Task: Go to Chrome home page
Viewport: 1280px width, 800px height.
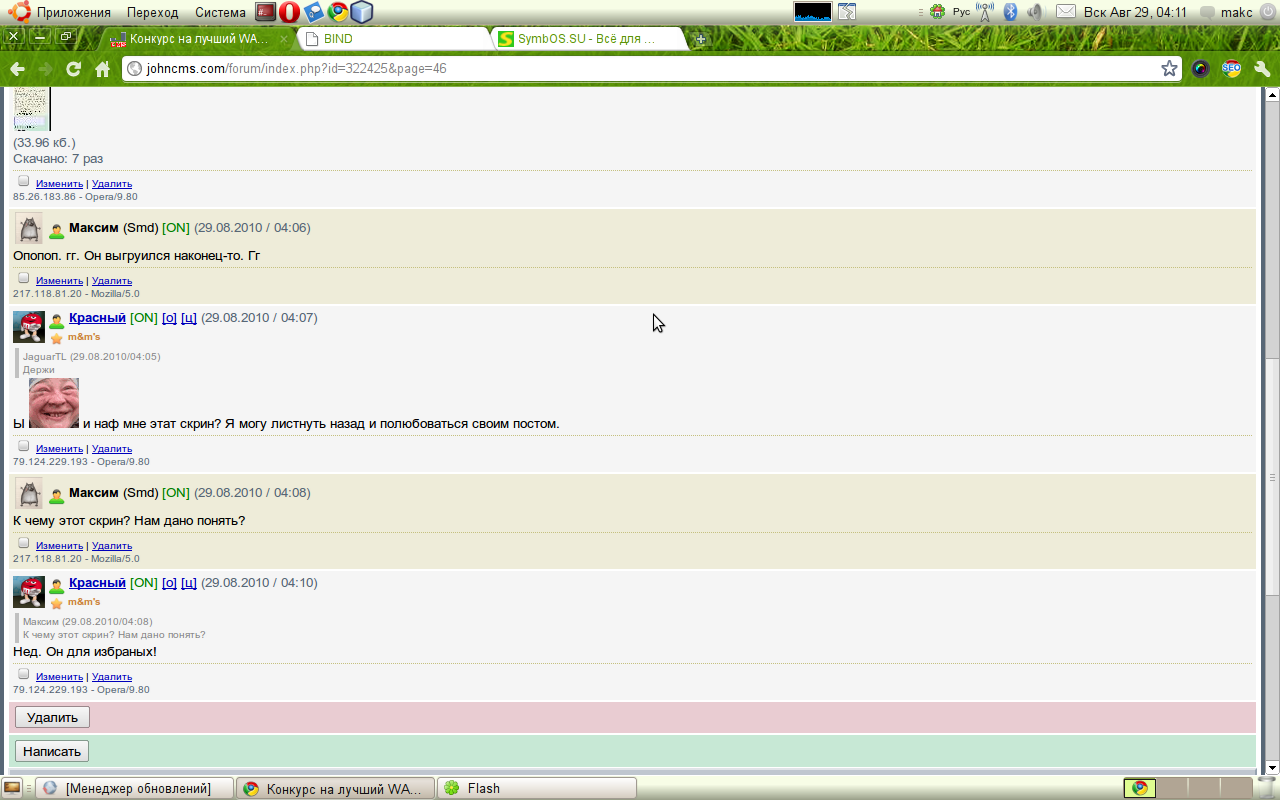Action: click(102, 69)
